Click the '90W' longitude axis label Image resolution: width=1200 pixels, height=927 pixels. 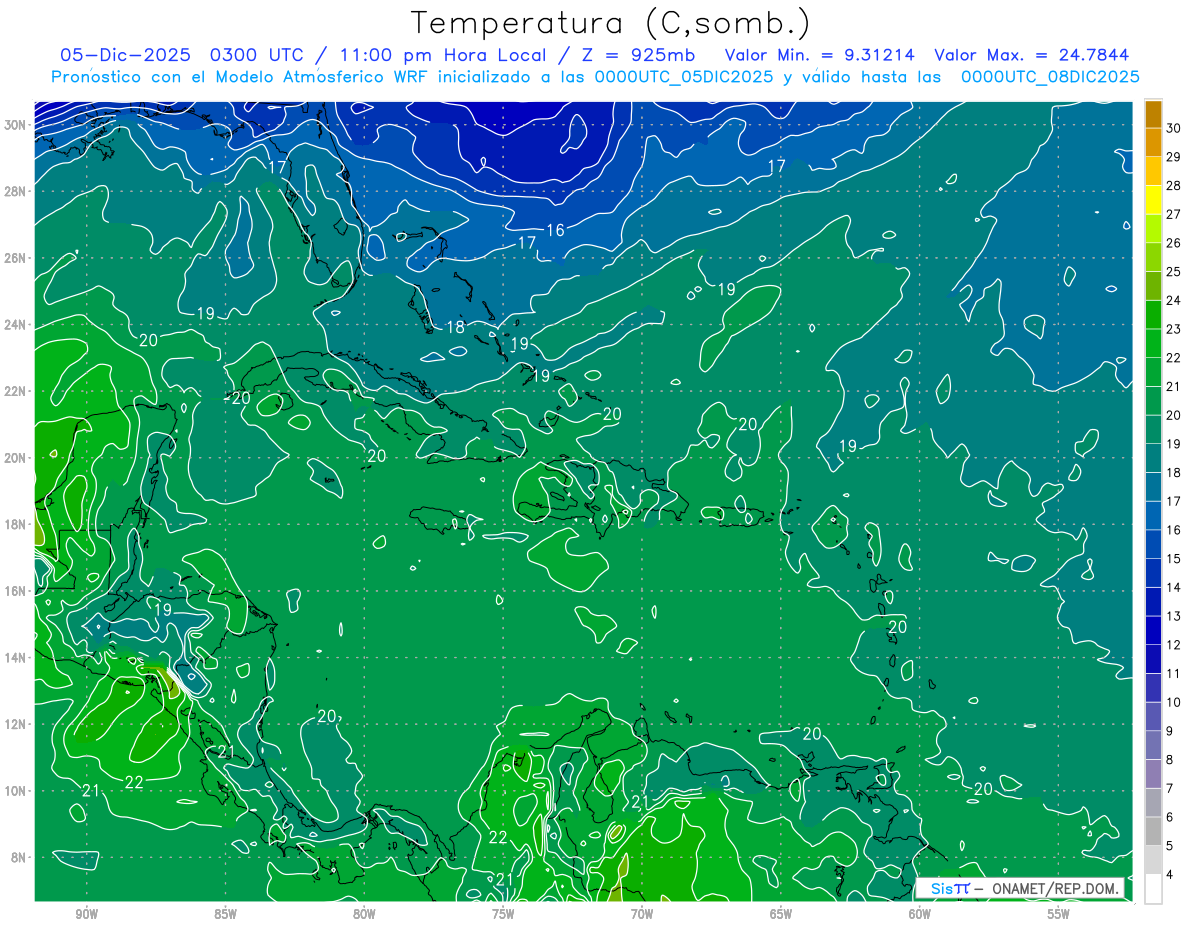click(x=86, y=913)
